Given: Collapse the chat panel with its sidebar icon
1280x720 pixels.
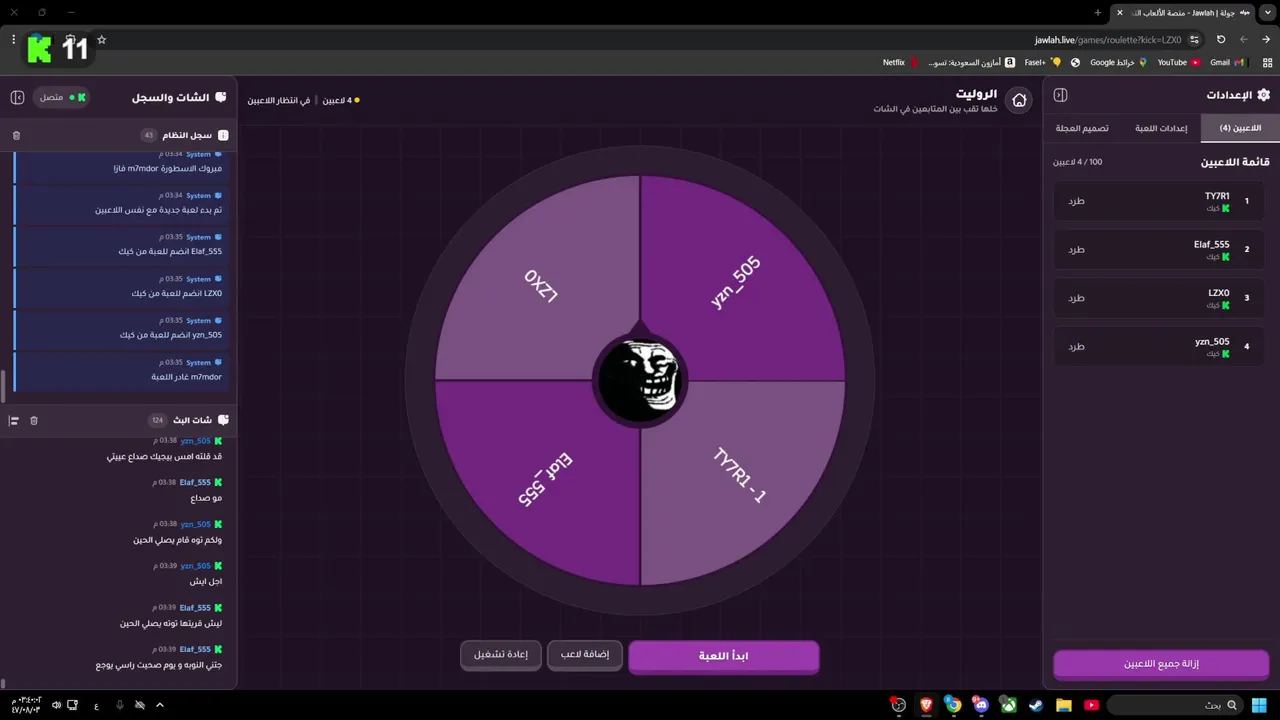Looking at the screenshot, I should pos(17,97).
